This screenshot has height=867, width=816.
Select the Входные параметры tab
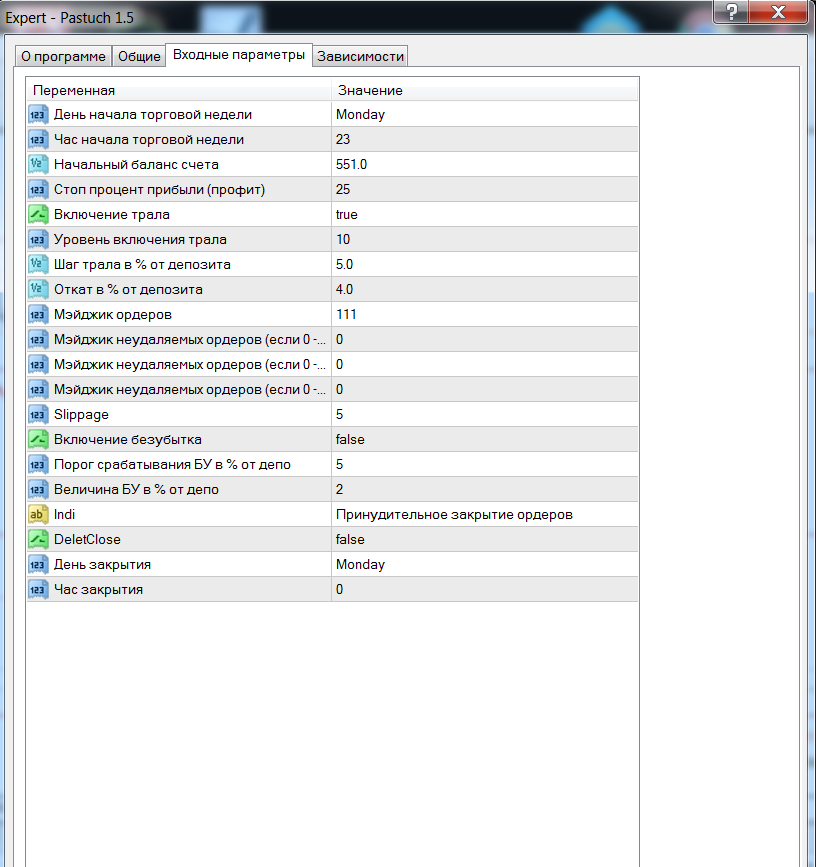click(x=239, y=55)
